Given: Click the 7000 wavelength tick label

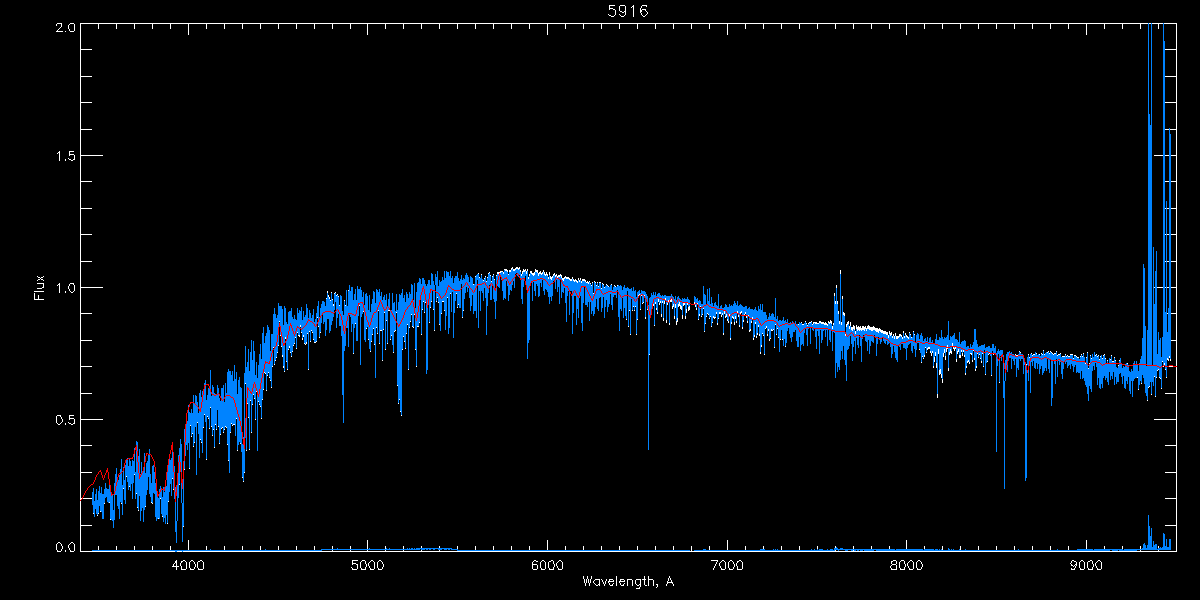Looking at the screenshot, I should (727, 564).
